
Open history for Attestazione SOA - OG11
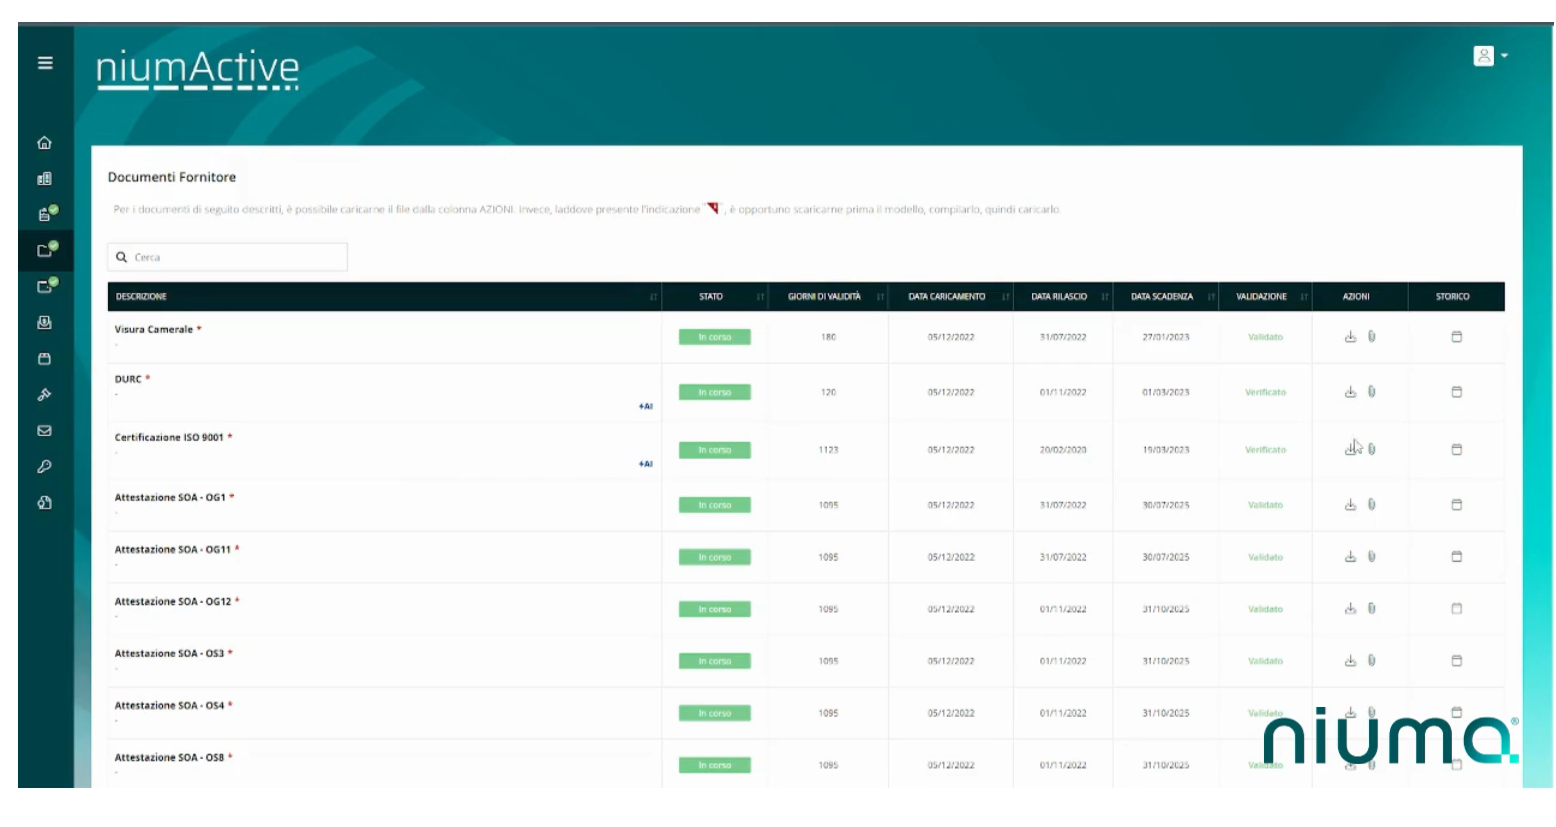1456,557
